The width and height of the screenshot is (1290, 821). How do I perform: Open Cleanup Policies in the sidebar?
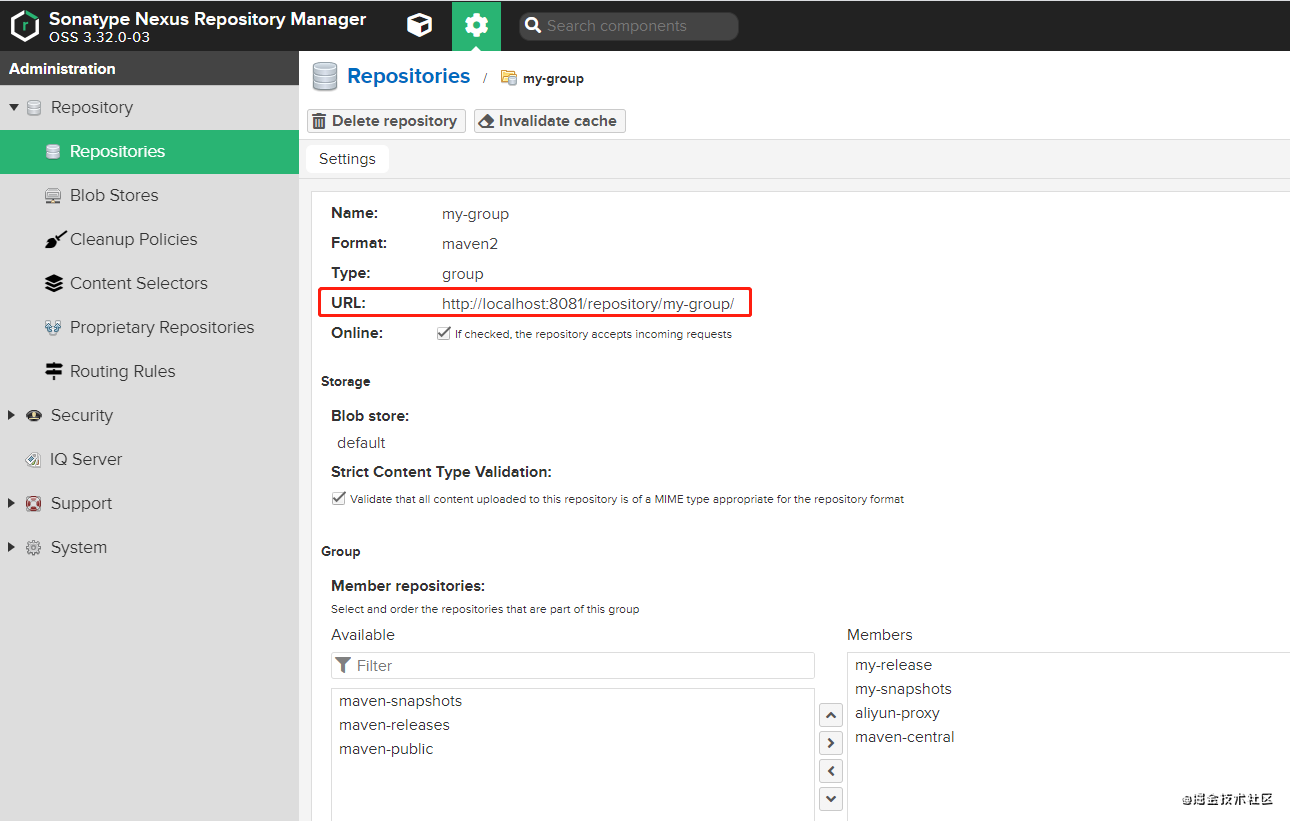coord(150,240)
